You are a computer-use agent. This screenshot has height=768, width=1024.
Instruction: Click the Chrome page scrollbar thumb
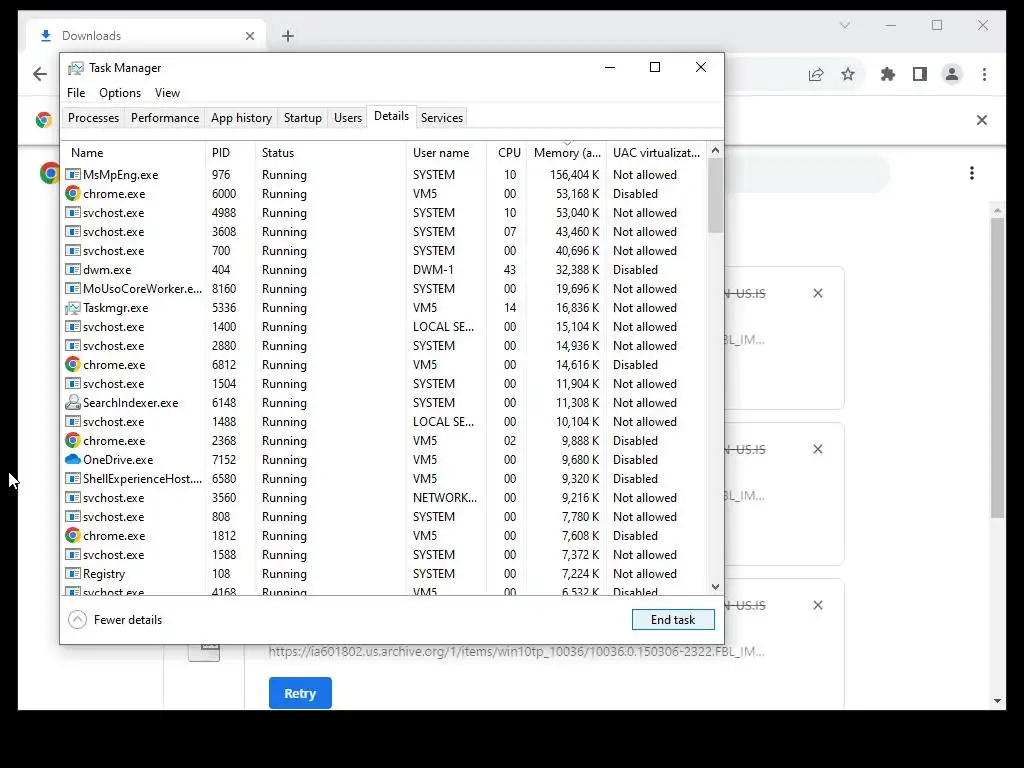point(997,368)
